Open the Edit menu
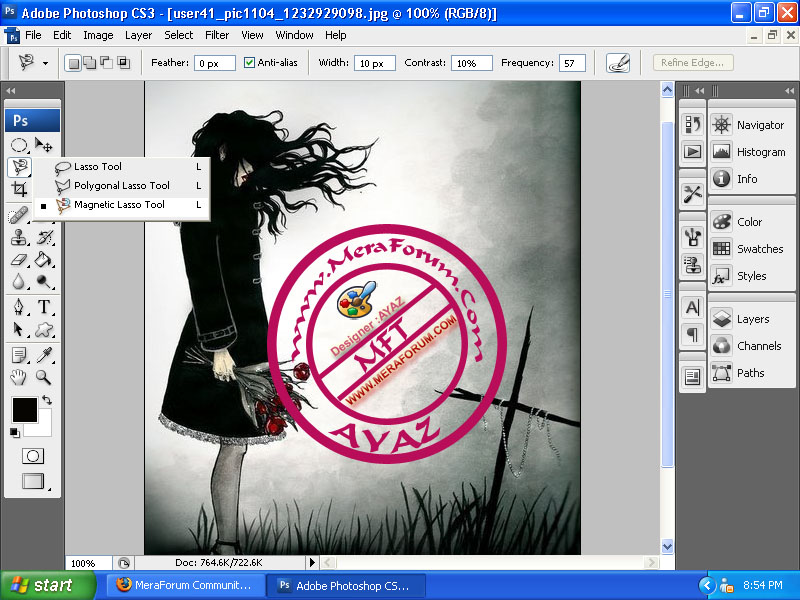Viewport: 800px width, 600px height. click(x=62, y=35)
